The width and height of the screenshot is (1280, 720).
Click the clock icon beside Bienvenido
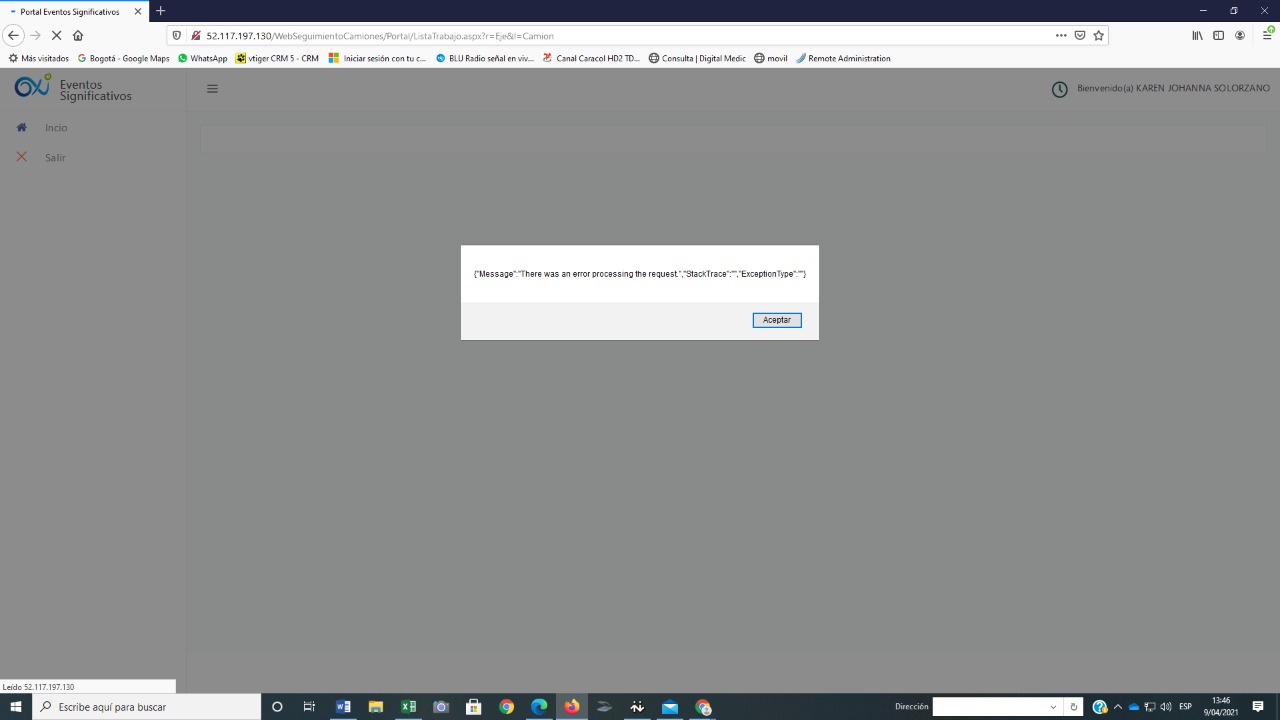click(x=1060, y=89)
